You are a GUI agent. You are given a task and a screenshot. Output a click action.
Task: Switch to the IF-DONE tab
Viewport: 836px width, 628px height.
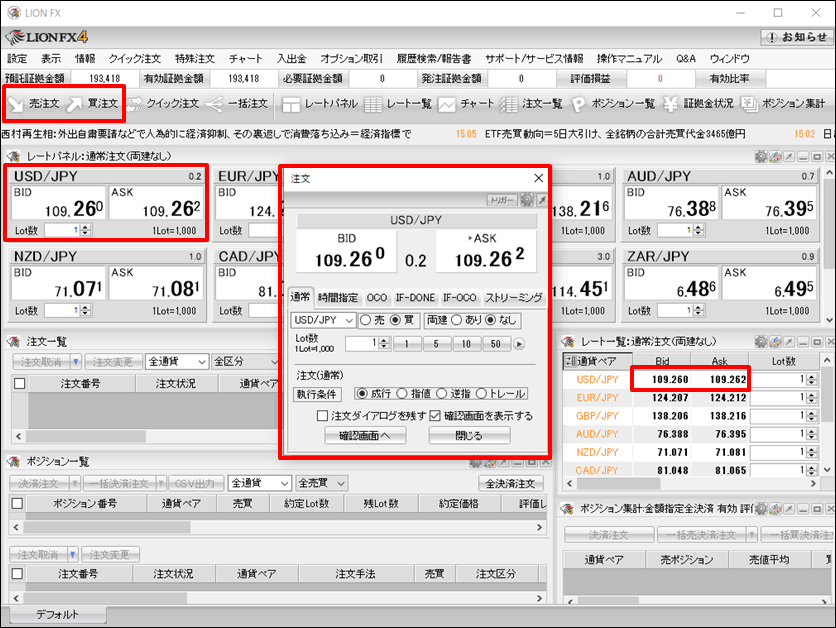click(x=415, y=297)
